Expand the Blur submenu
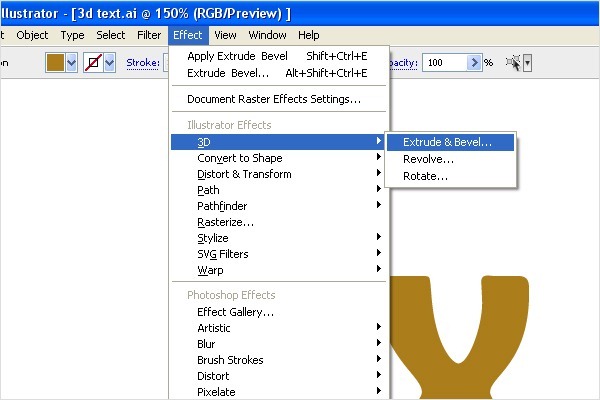The image size is (600, 400). click(278, 344)
